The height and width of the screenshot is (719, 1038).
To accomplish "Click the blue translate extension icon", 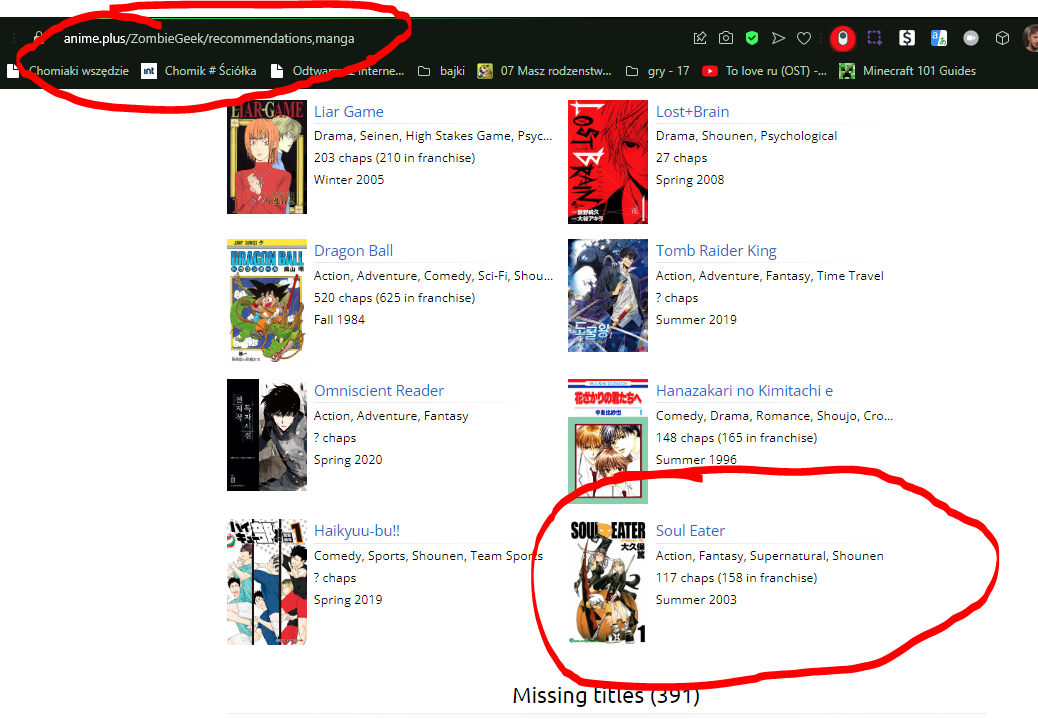I will click(939, 38).
